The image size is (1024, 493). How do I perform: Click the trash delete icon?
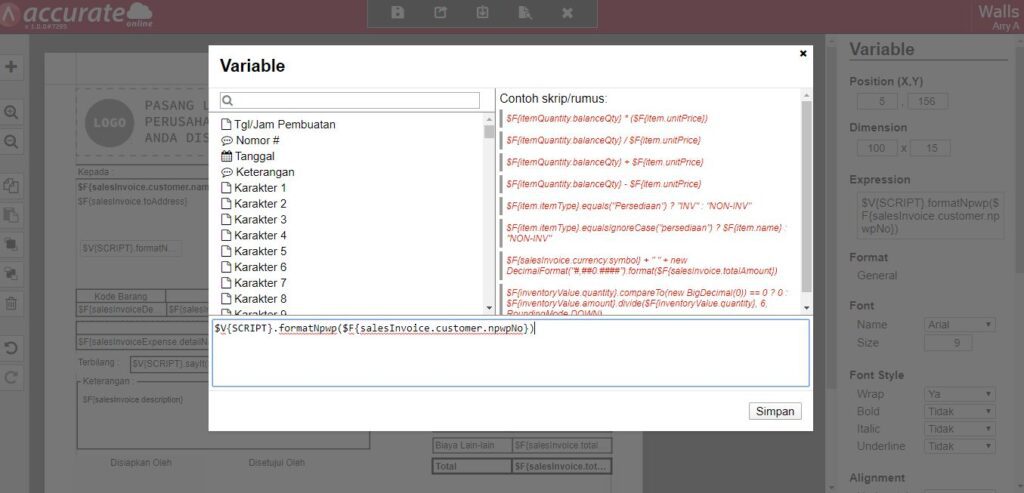(x=11, y=303)
